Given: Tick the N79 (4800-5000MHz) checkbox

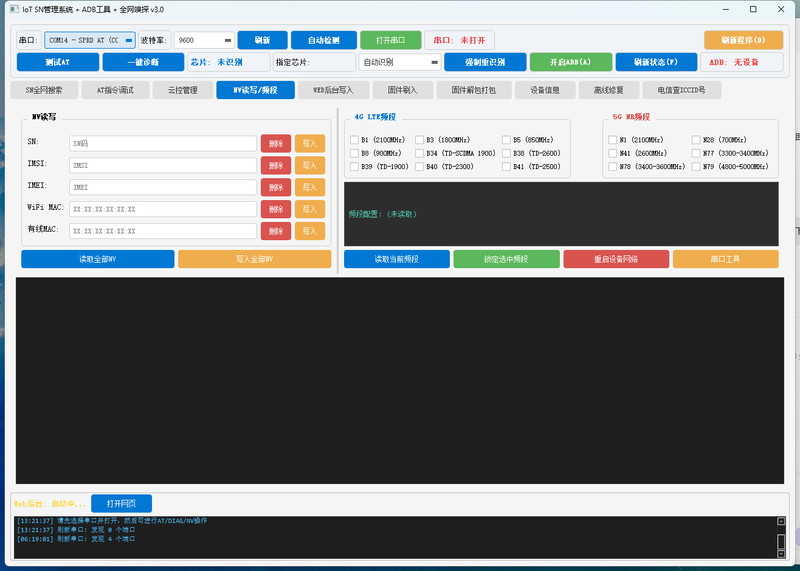Looking at the screenshot, I should click(x=696, y=166).
